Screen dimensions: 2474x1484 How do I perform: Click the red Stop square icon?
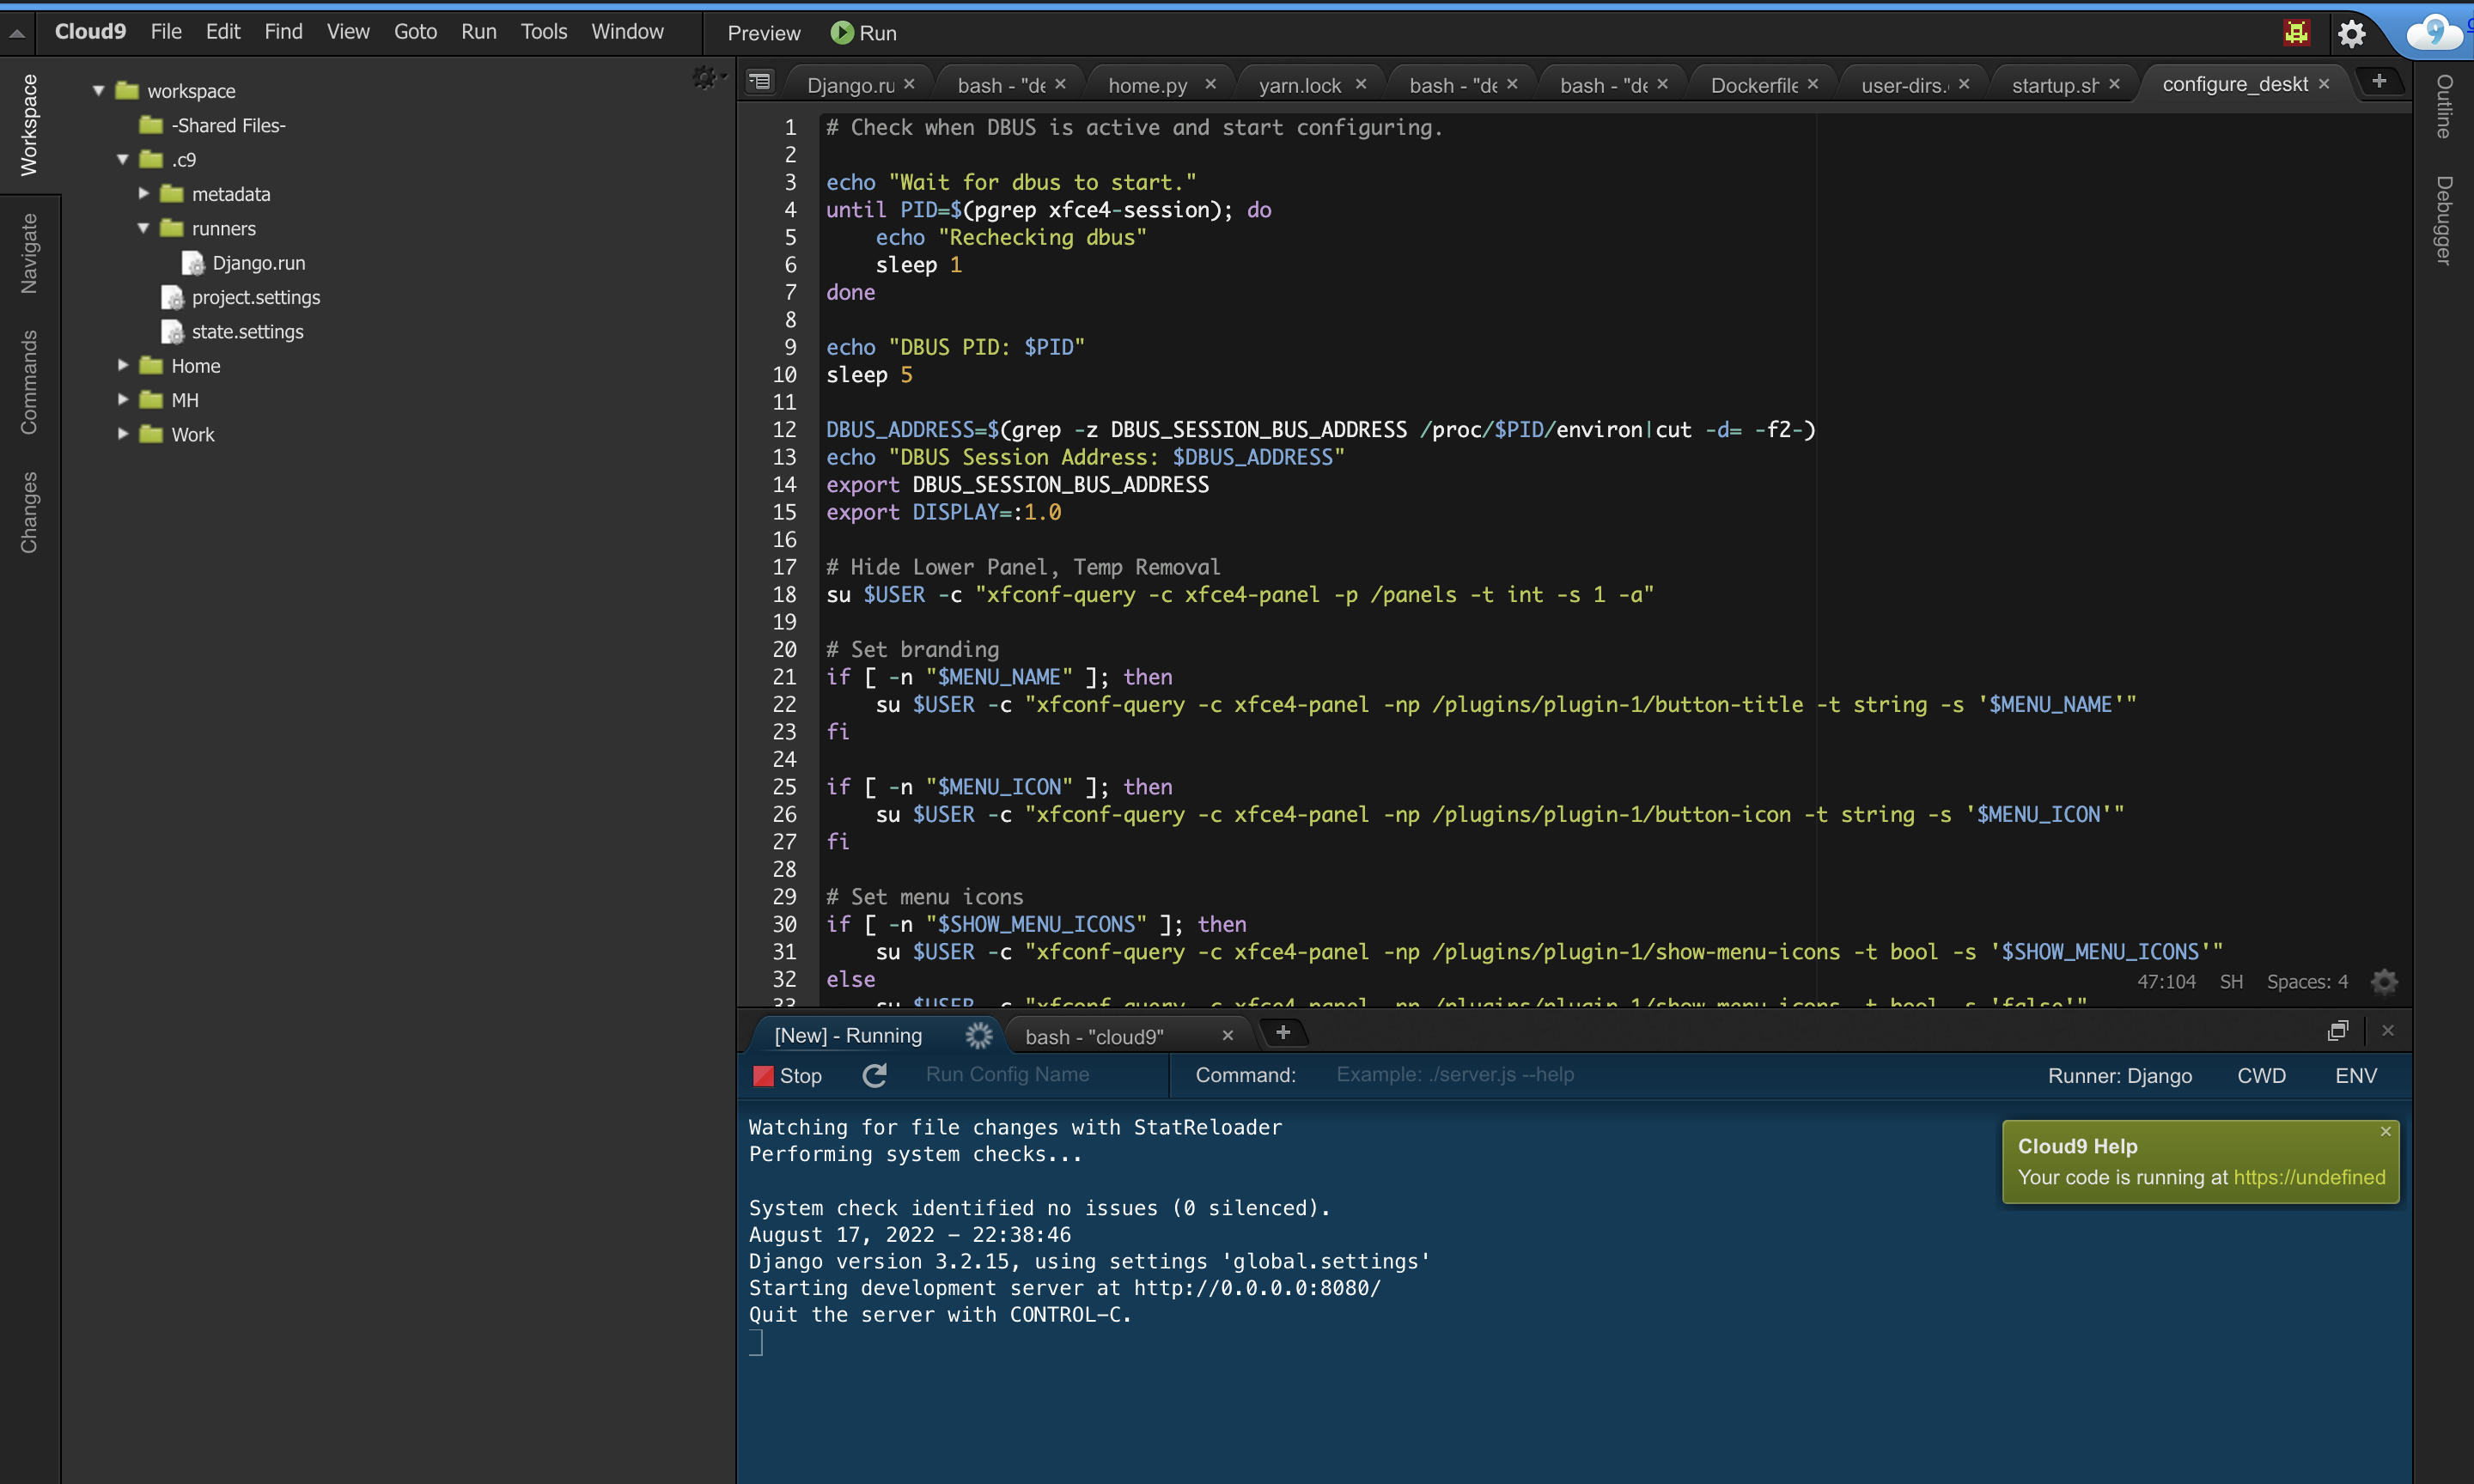[763, 1076]
